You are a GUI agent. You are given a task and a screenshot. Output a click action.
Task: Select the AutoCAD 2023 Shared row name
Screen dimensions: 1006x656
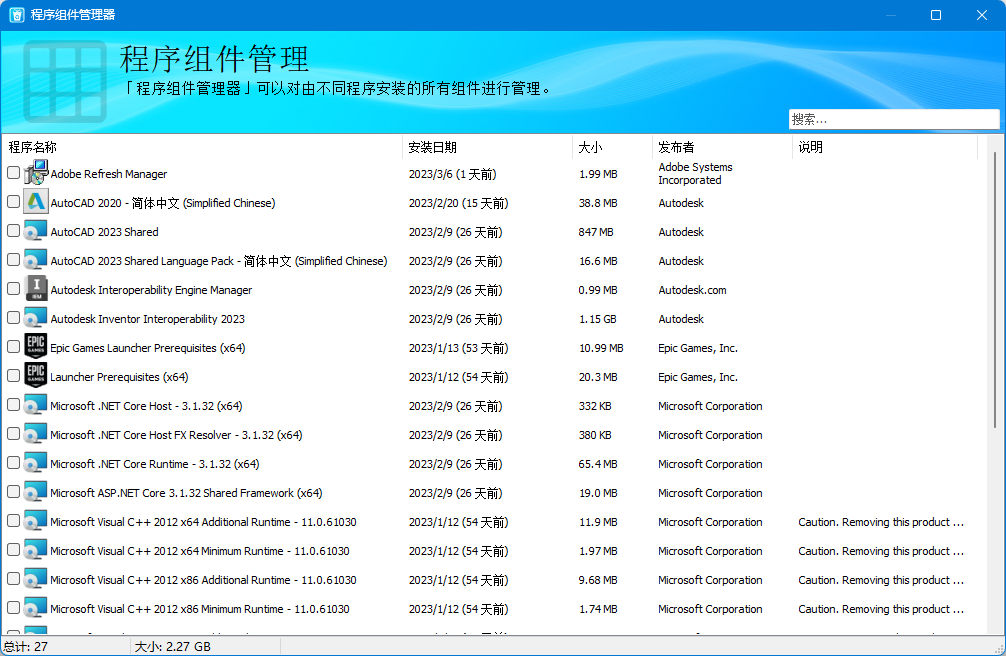point(104,232)
